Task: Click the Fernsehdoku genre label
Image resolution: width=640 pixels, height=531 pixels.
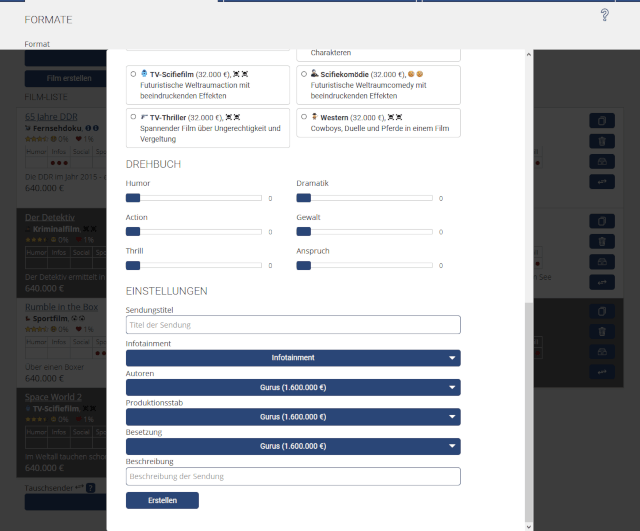Action: [x=57, y=128]
